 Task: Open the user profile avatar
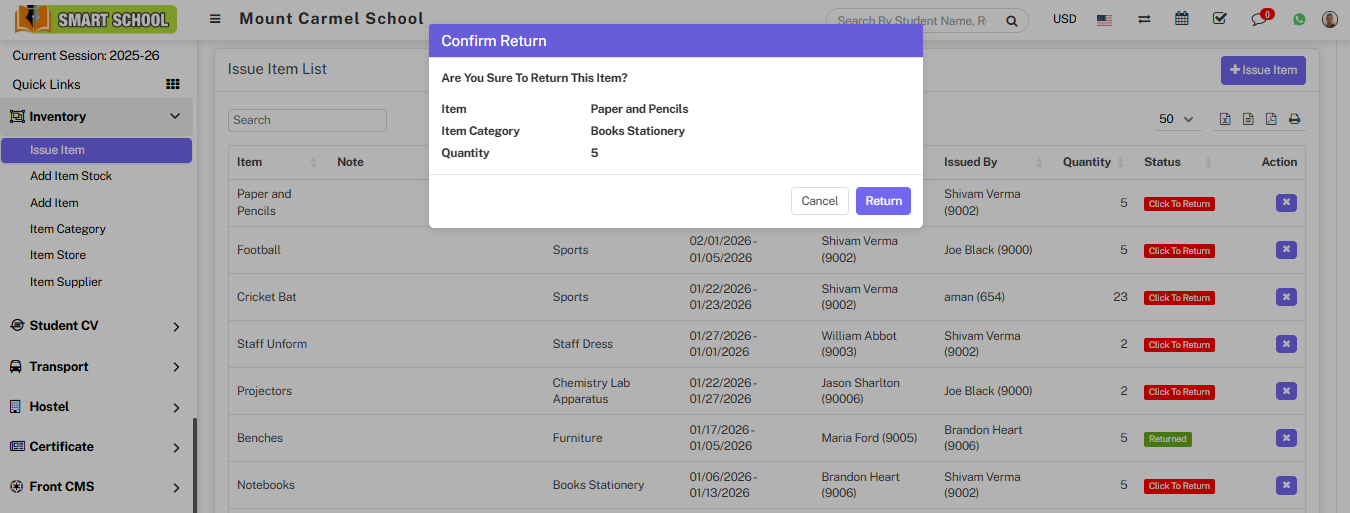point(1329,19)
